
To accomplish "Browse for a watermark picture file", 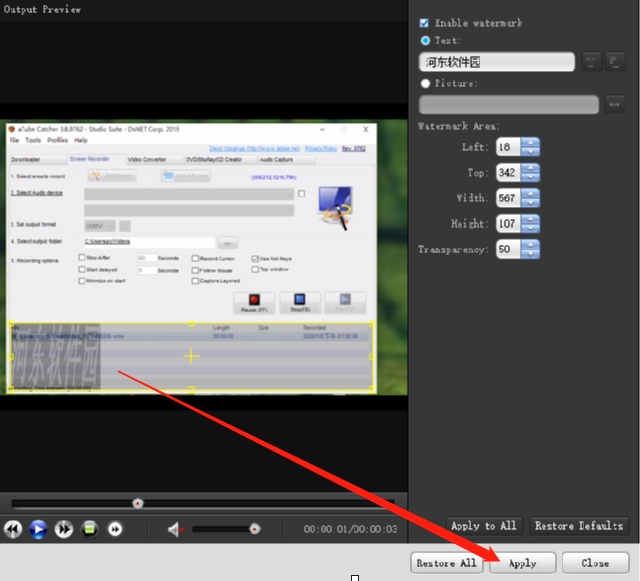I will [614, 104].
